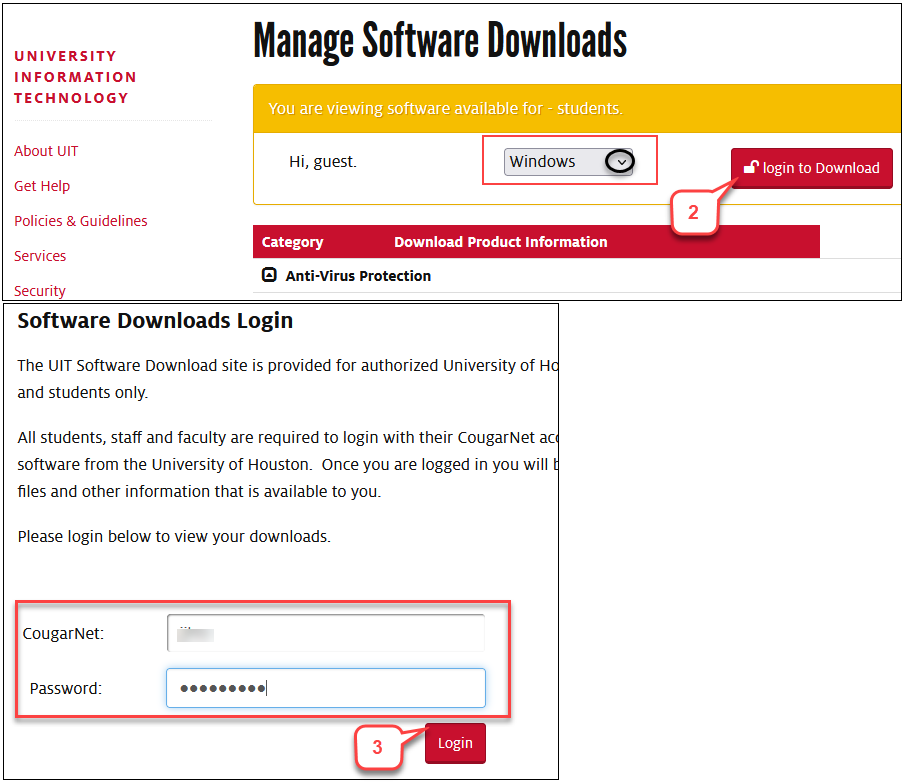
Task: Visit the Get Help page
Action: [42, 186]
